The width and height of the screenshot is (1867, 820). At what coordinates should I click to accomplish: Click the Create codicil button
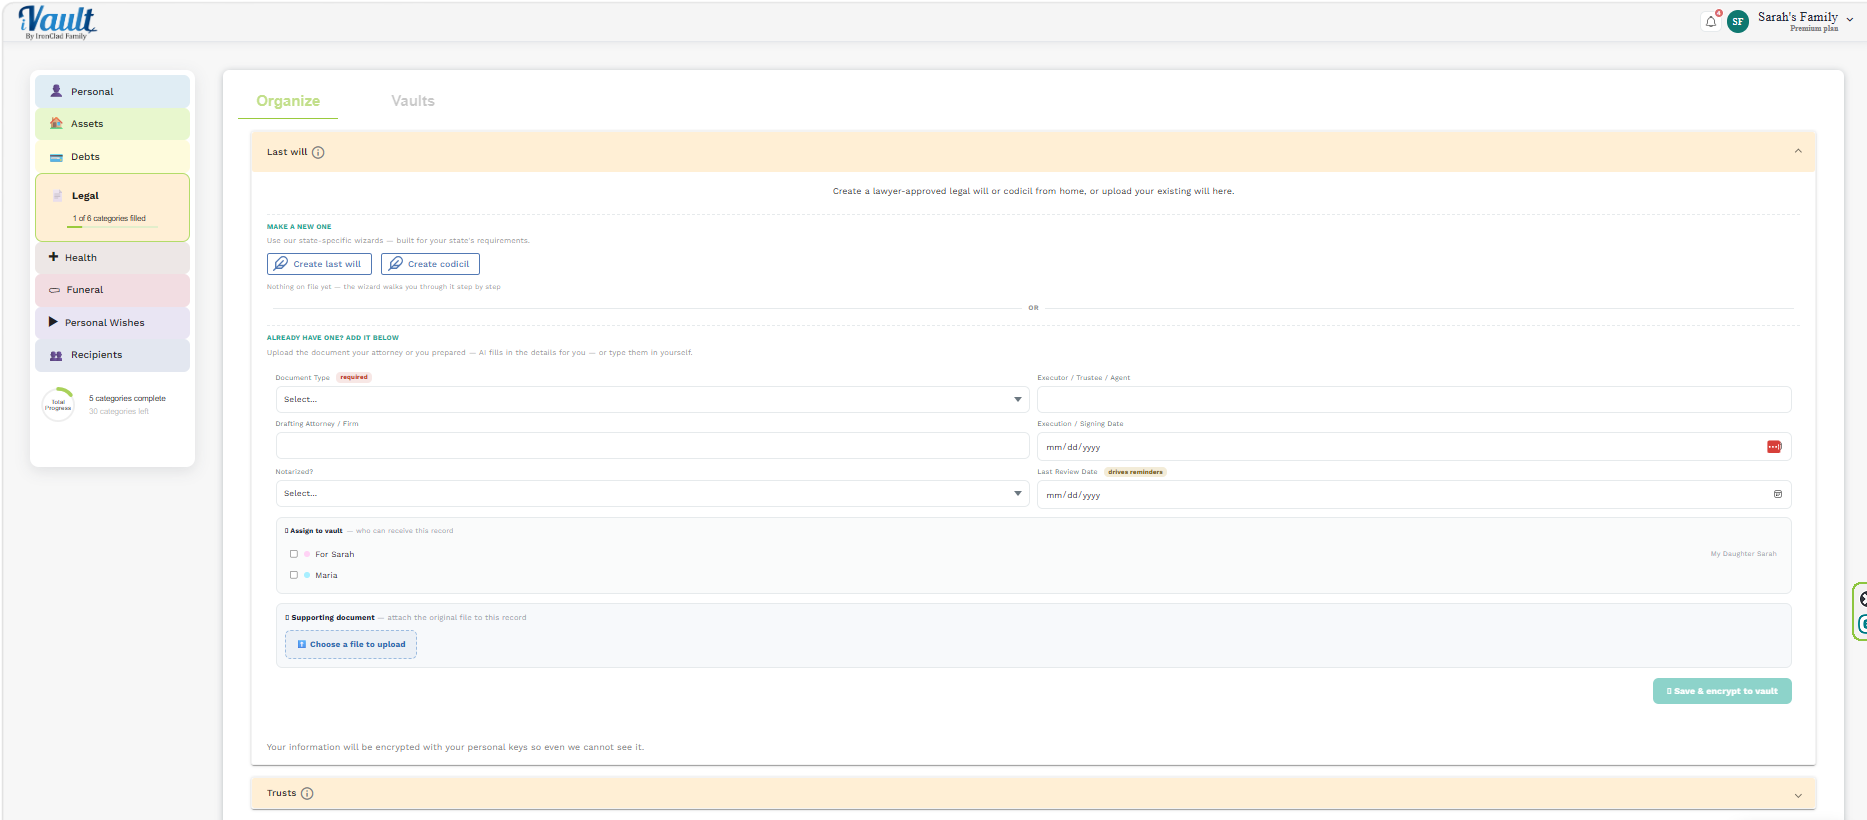(430, 264)
